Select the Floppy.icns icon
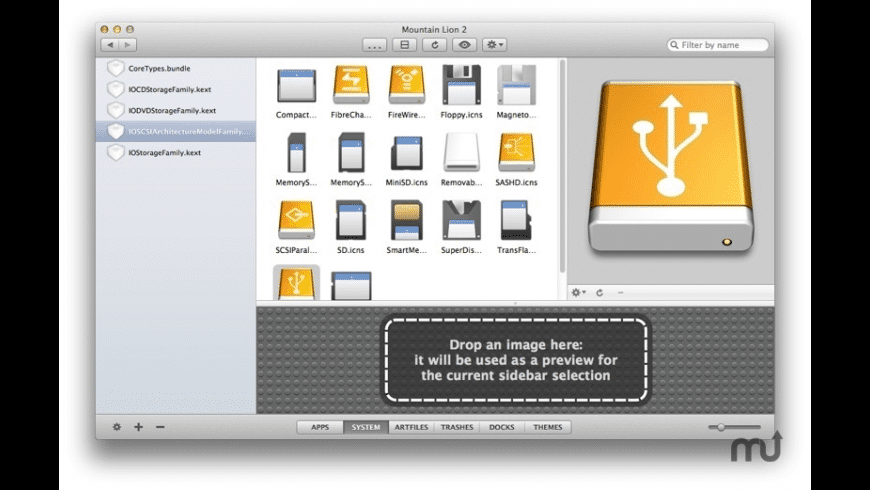This screenshot has width=870, height=490. pyautogui.click(x=461, y=85)
